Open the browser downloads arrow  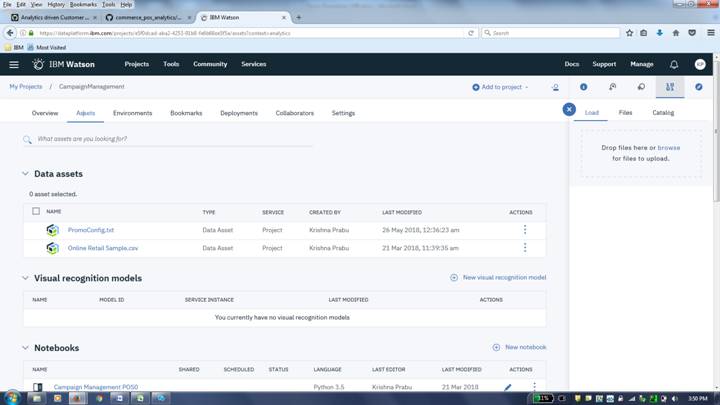(659, 33)
